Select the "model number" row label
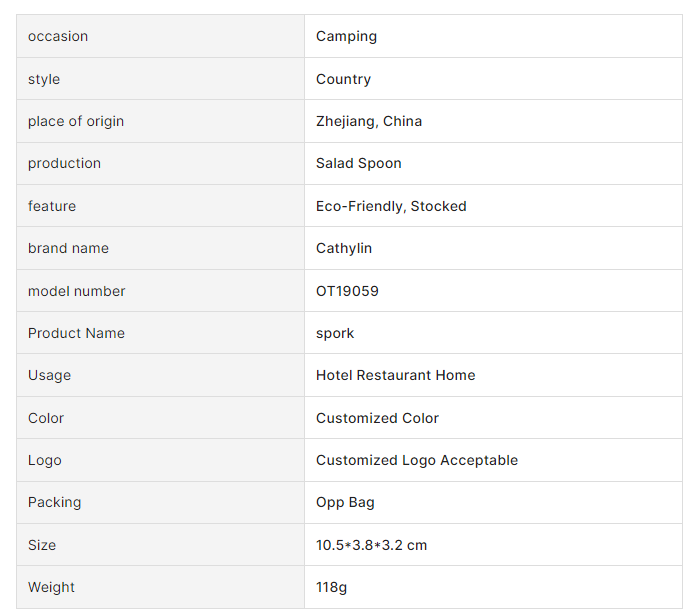The image size is (699, 616). click(77, 291)
